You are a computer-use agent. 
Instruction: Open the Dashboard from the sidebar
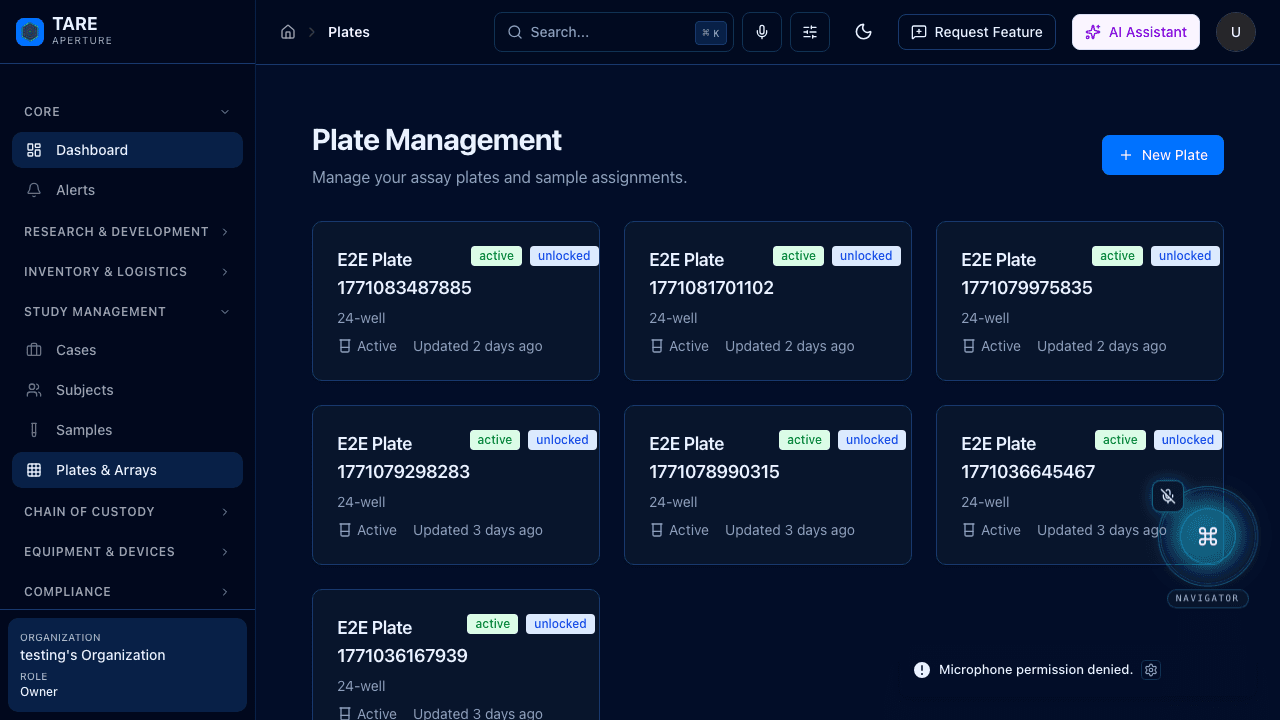[x=92, y=149]
